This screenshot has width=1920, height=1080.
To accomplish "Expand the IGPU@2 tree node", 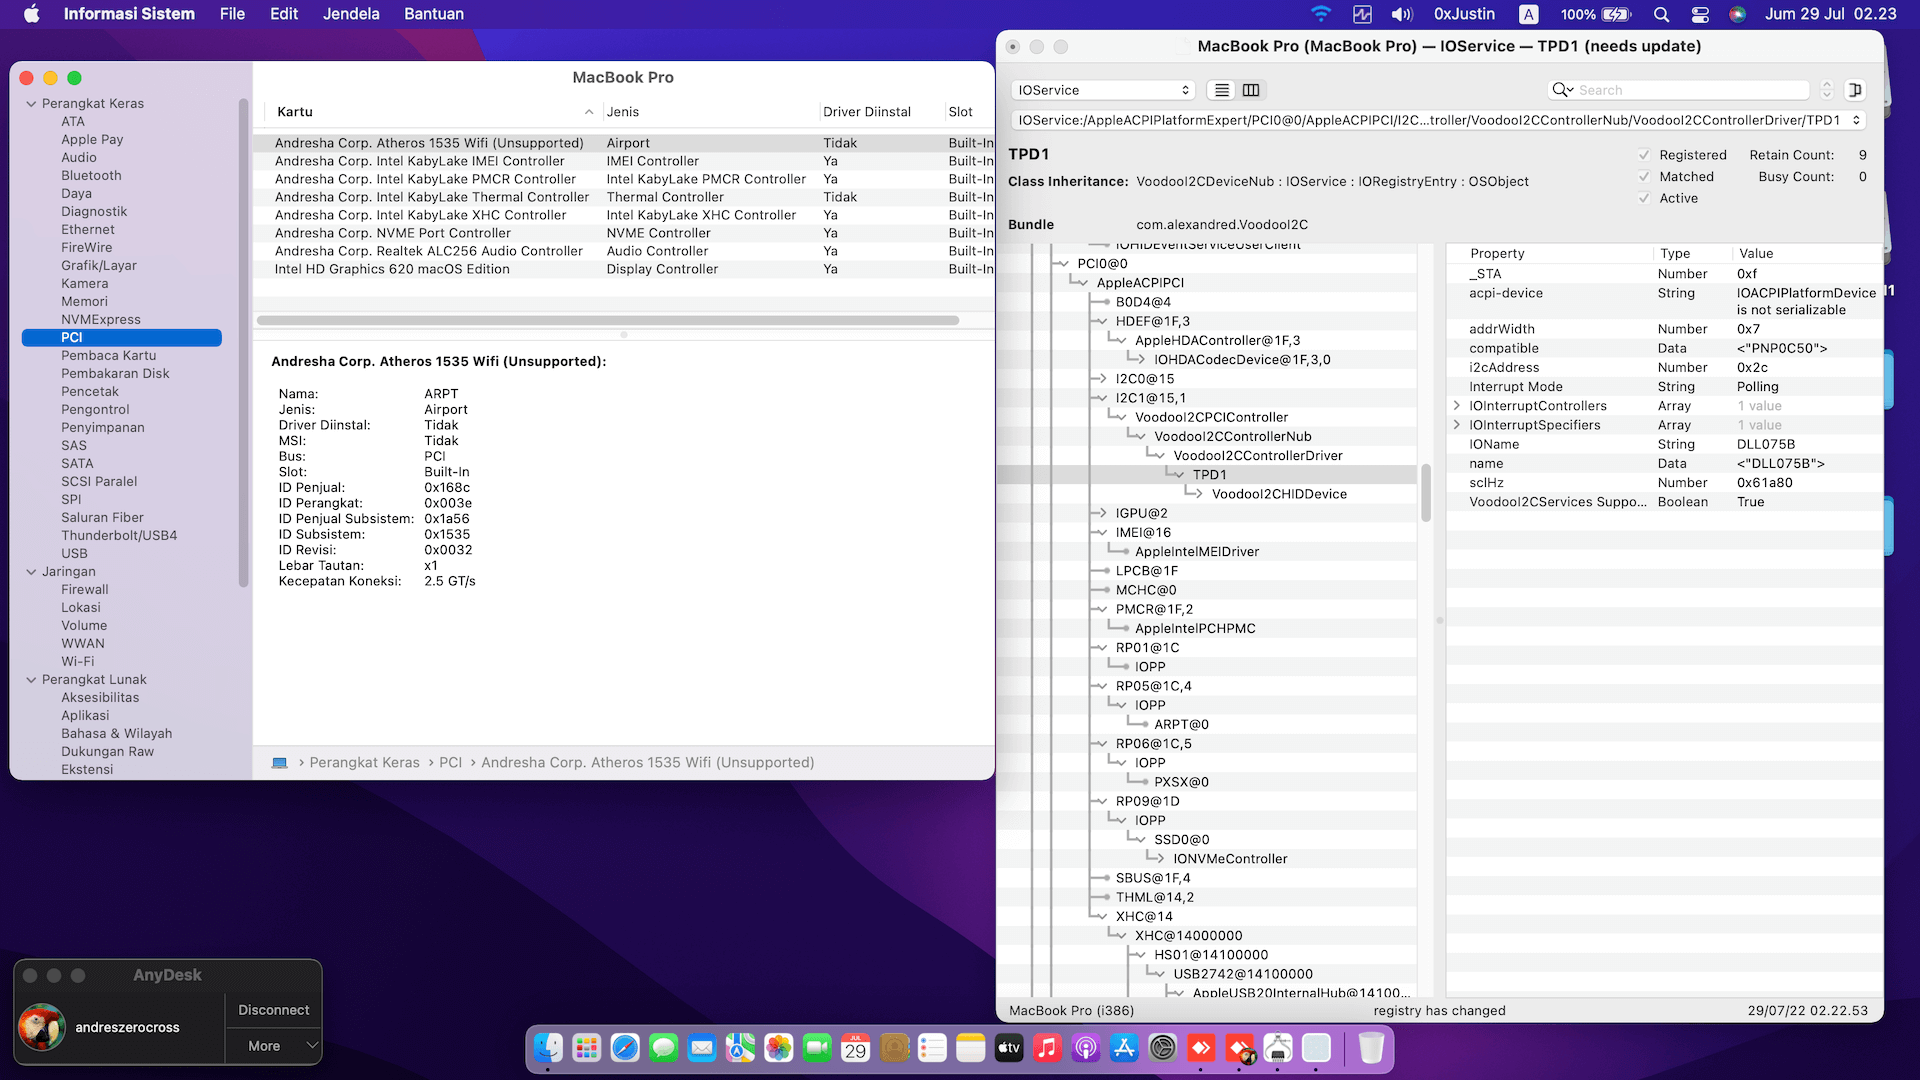I will [1100, 513].
